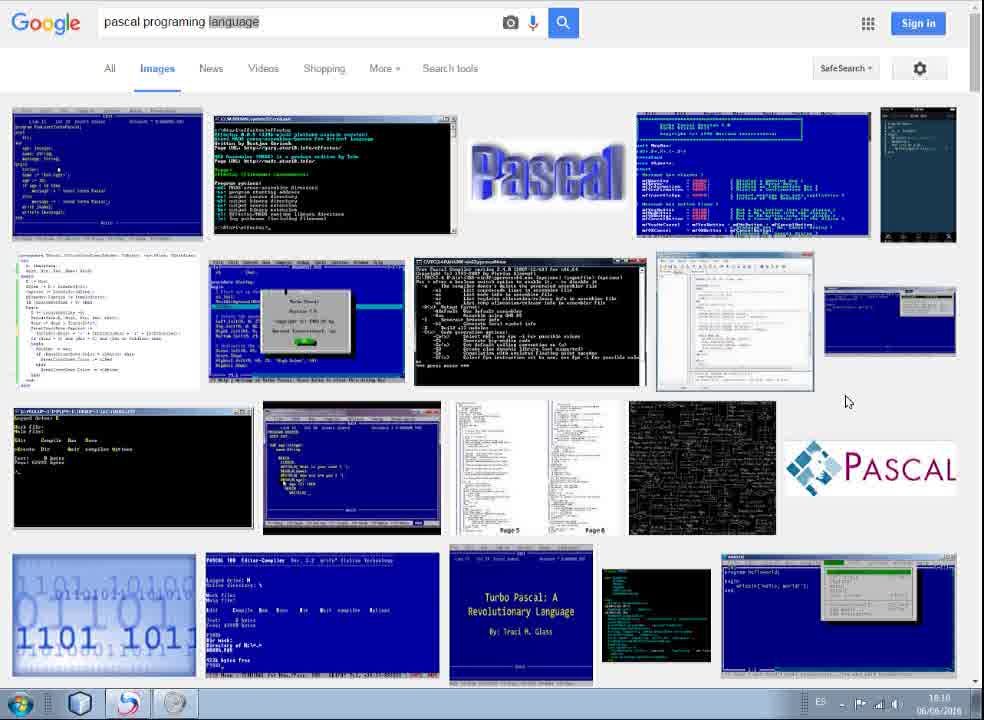Open the binary 1101 1011 image

pyautogui.click(x=104, y=615)
